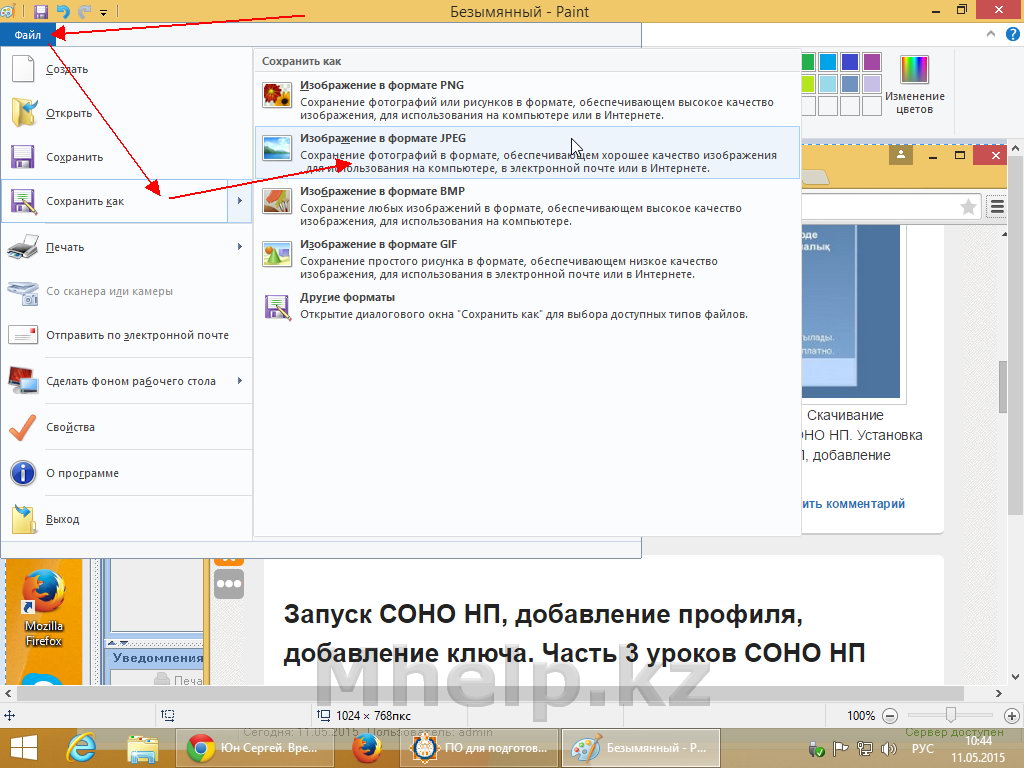Click the bookmark star in browser image
1024x768 pixels.
pos(968,207)
